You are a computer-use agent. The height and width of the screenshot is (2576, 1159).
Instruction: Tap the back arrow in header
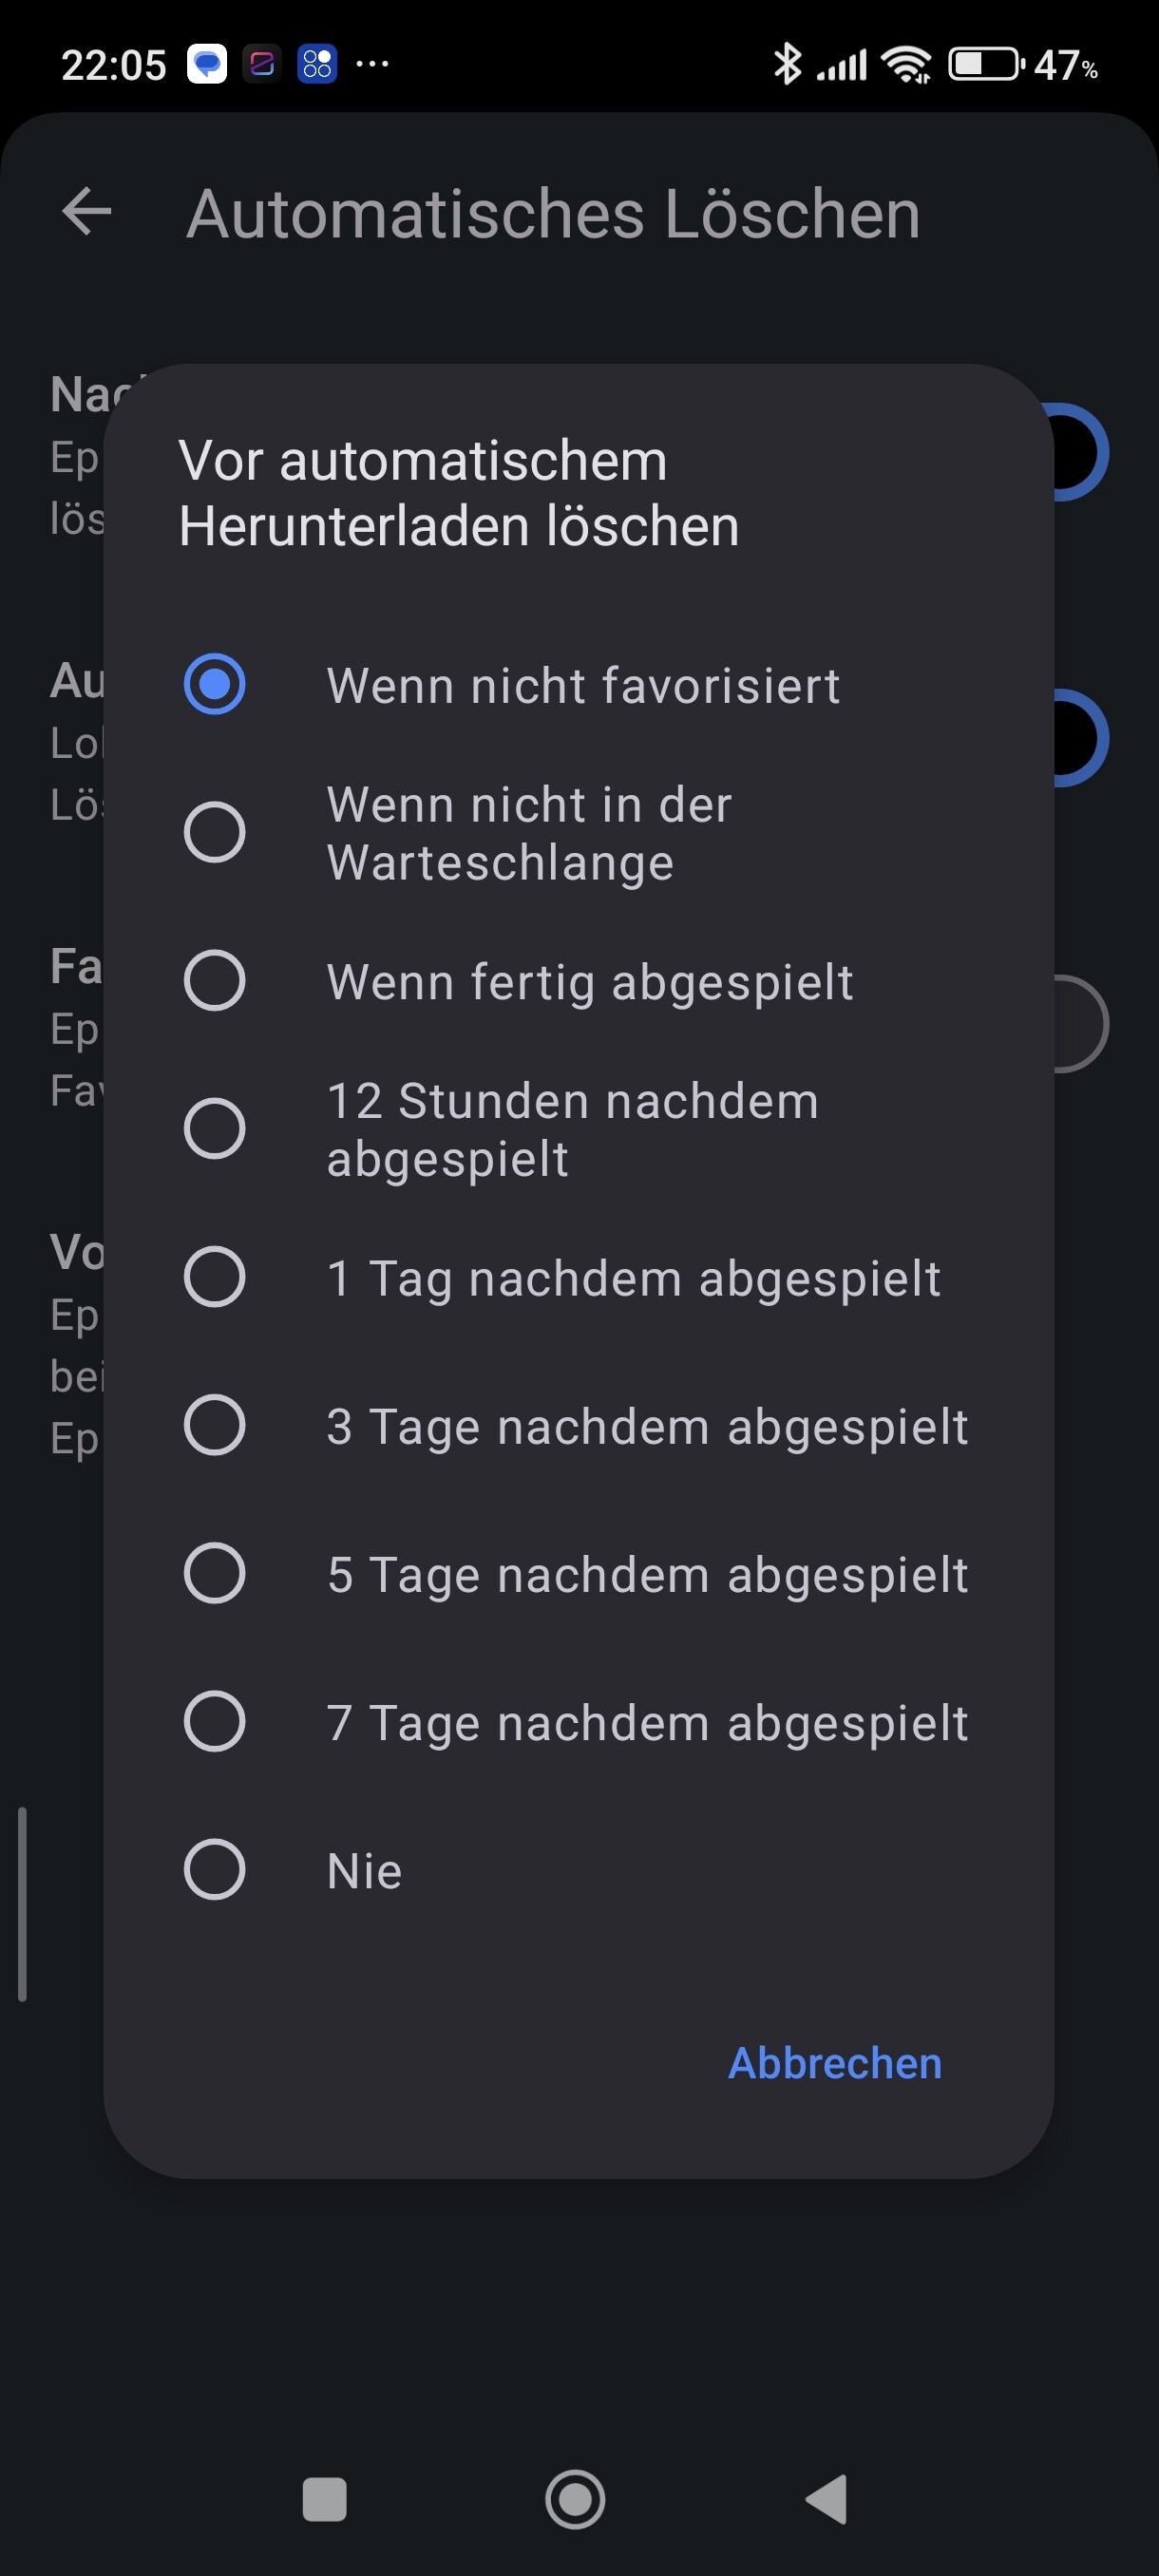[87, 212]
